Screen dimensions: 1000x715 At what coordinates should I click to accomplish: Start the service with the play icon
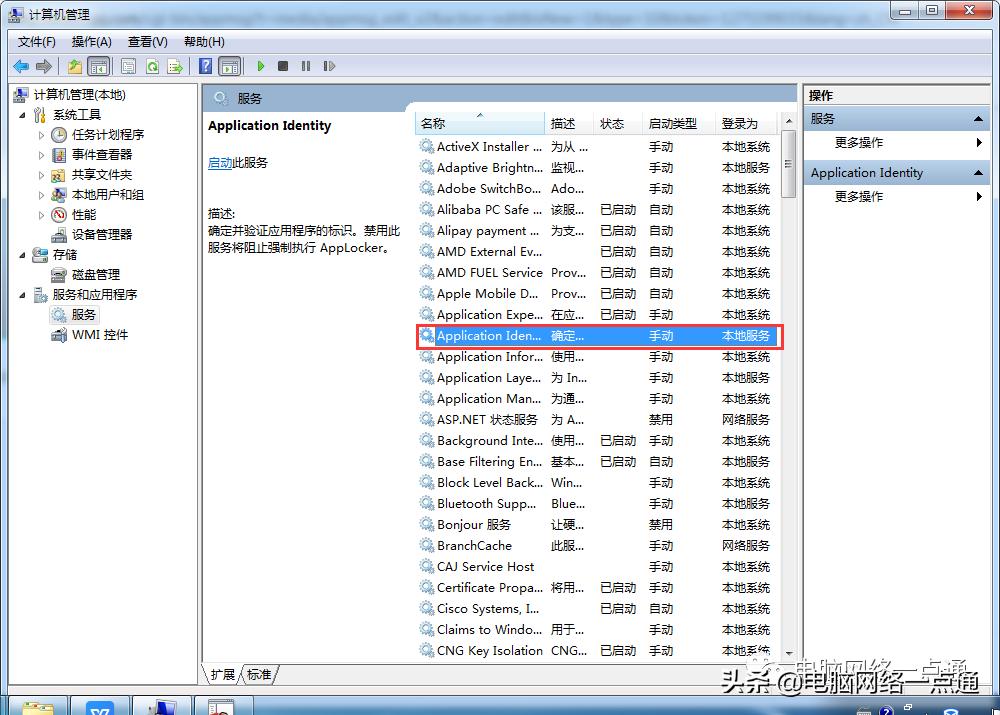[260, 66]
